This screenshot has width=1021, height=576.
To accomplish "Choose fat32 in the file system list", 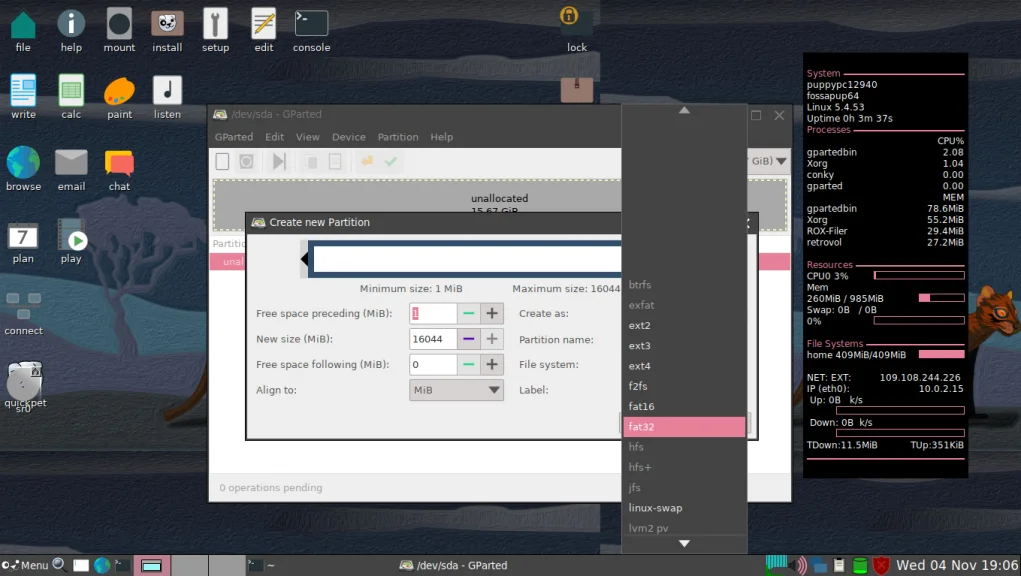I will (684, 426).
